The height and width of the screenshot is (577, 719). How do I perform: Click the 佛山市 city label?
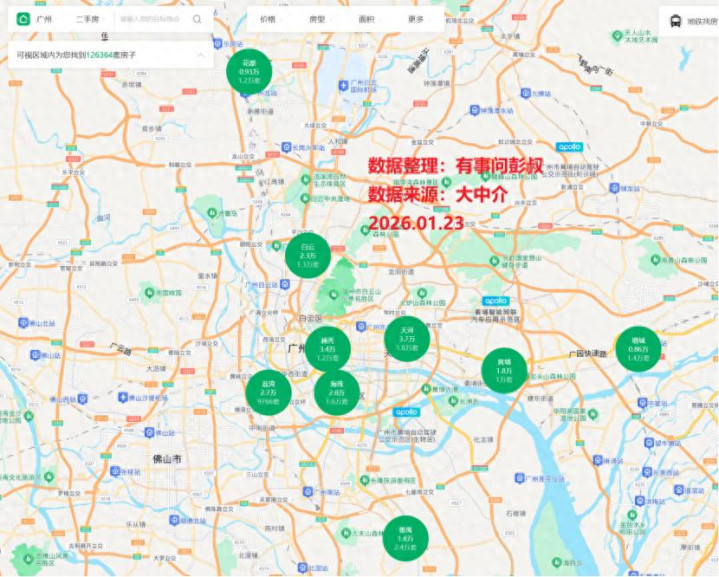click(167, 459)
